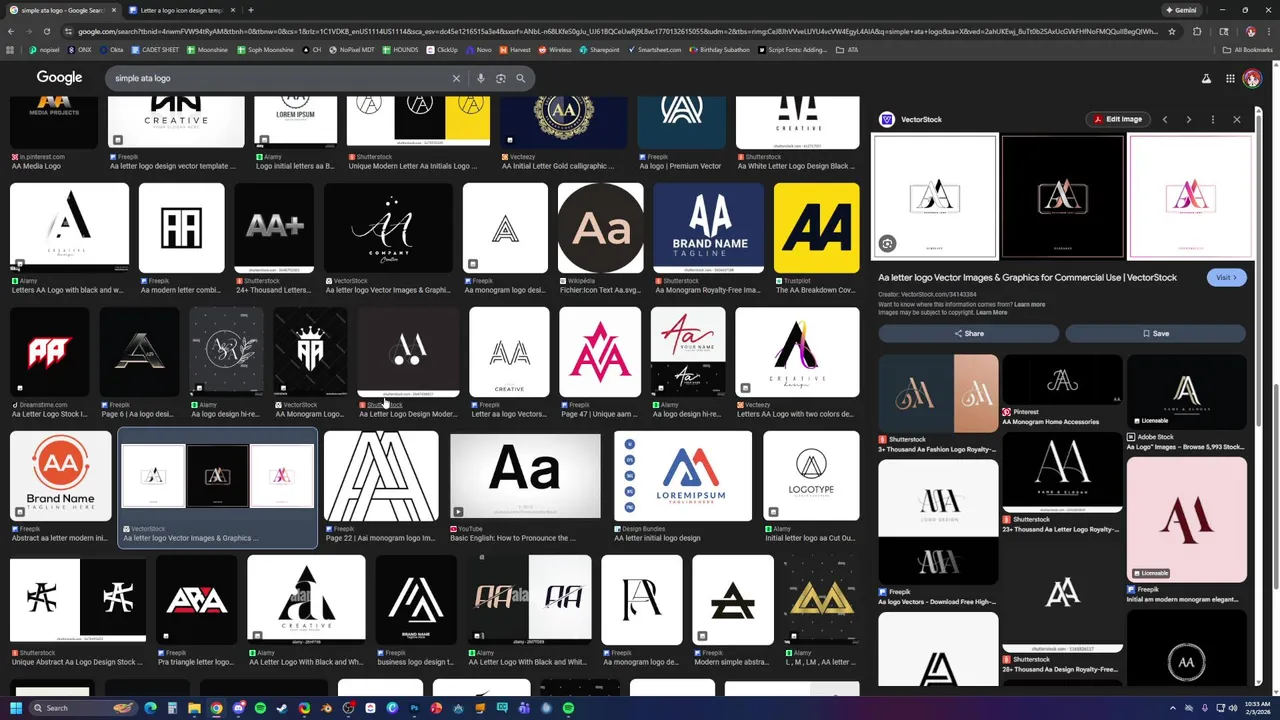Open the Google apps grid
Screen dimensions: 1280x720
click(1230, 78)
